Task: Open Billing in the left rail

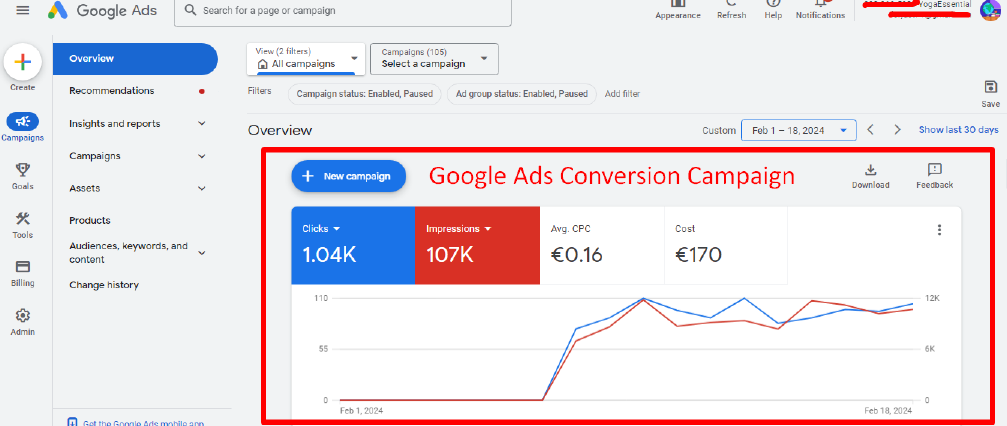Action: [x=22, y=272]
